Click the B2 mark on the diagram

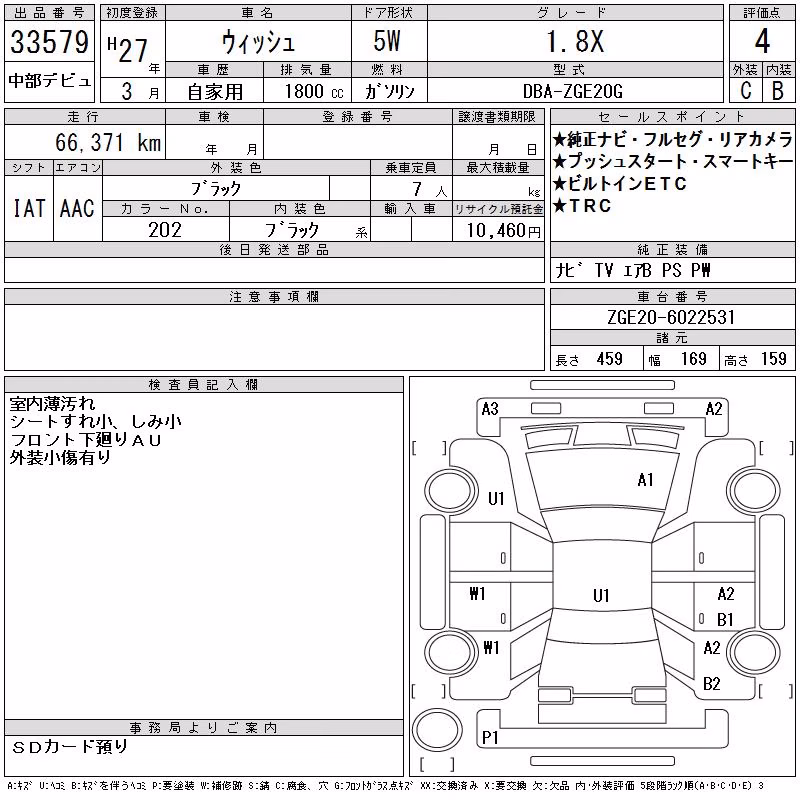tap(711, 683)
